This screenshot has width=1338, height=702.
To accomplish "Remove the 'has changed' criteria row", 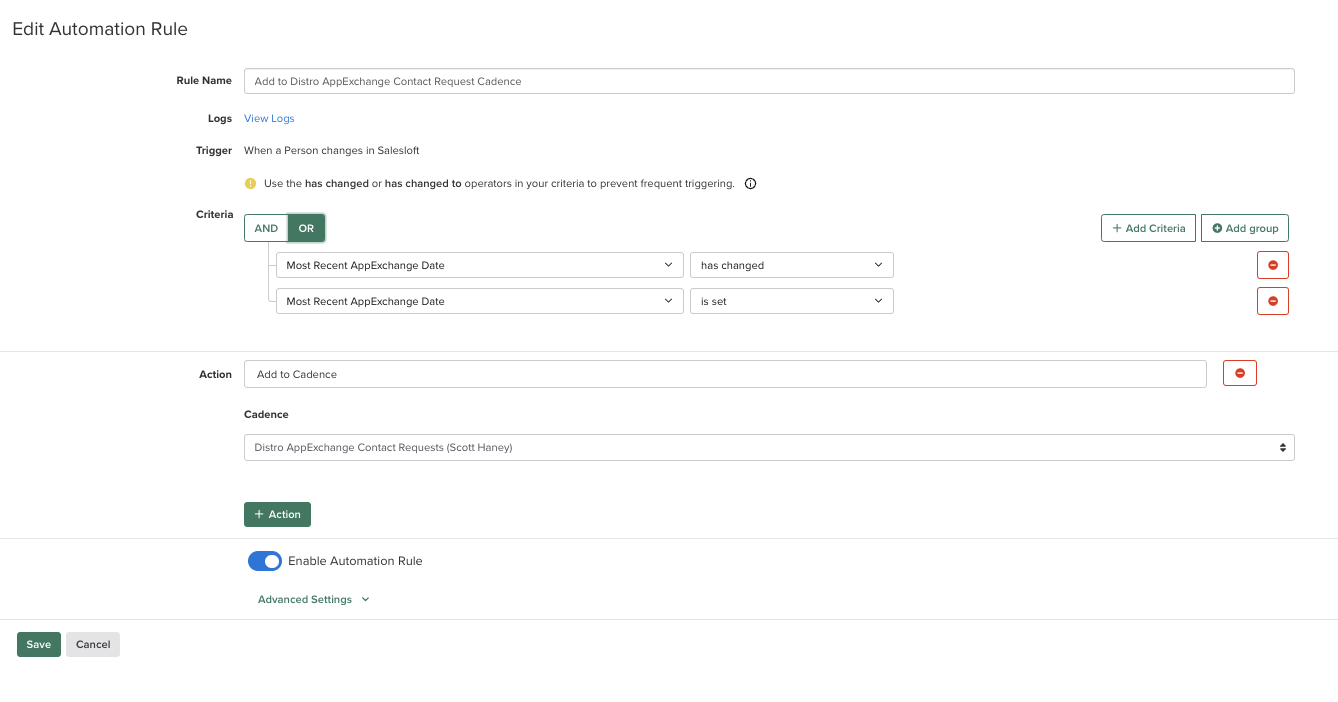I will point(1272,265).
